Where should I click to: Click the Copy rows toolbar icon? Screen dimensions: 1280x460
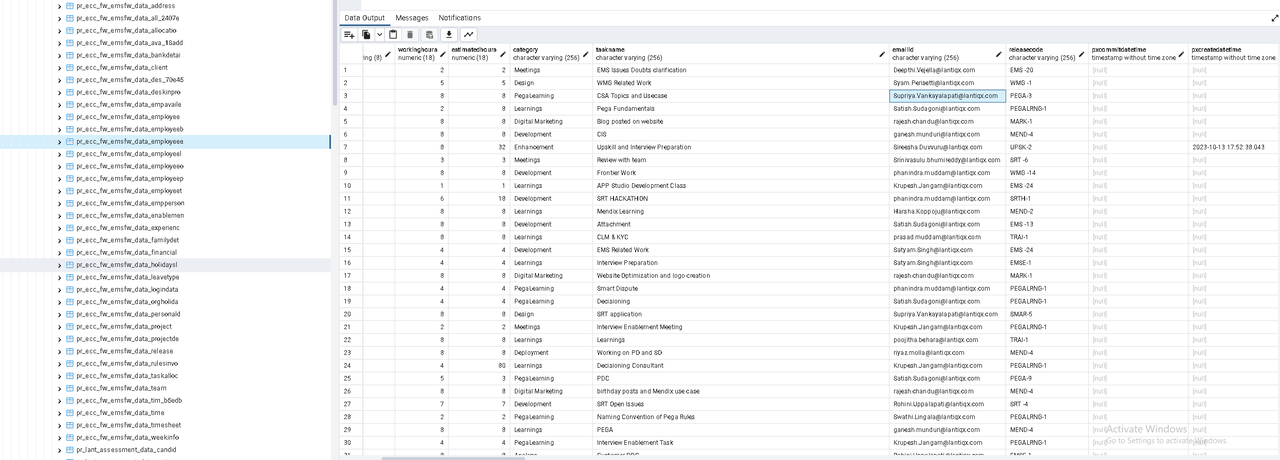coord(367,34)
